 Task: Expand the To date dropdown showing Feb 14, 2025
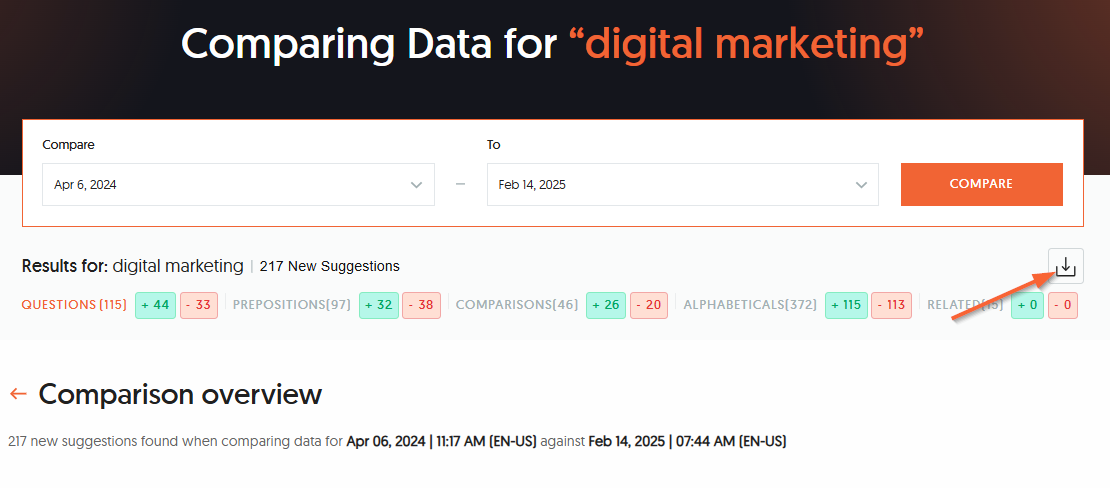click(x=682, y=185)
